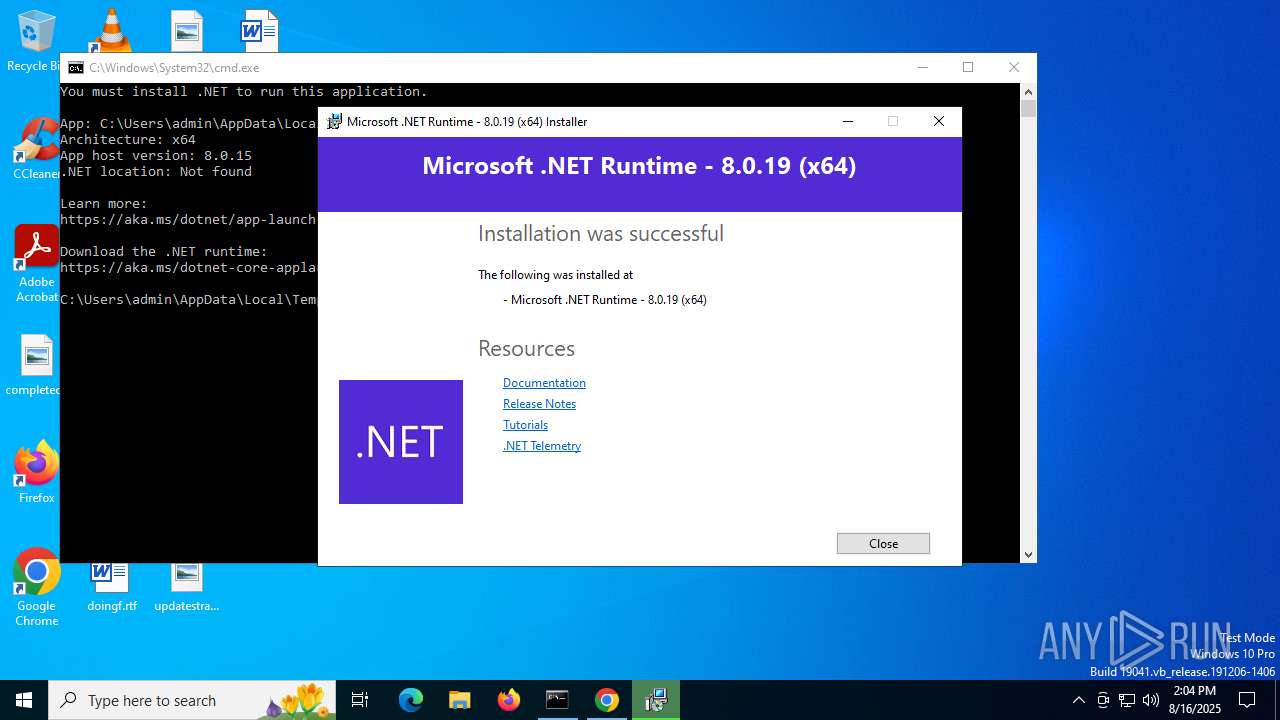The height and width of the screenshot is (720, 1280).
Task: Select the image file icon beside VLC
Action: tap(186, 31)
